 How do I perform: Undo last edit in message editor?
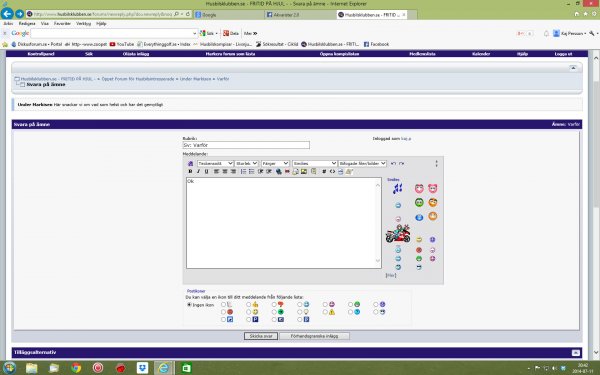[x=393, y=163]
